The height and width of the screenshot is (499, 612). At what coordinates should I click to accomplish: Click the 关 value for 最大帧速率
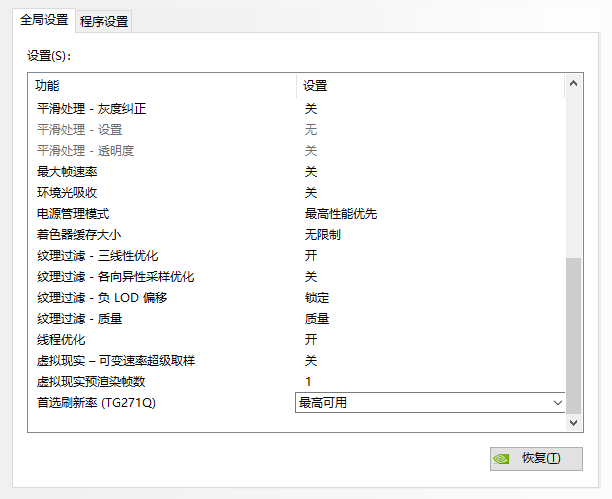click(x=311, y=172)
